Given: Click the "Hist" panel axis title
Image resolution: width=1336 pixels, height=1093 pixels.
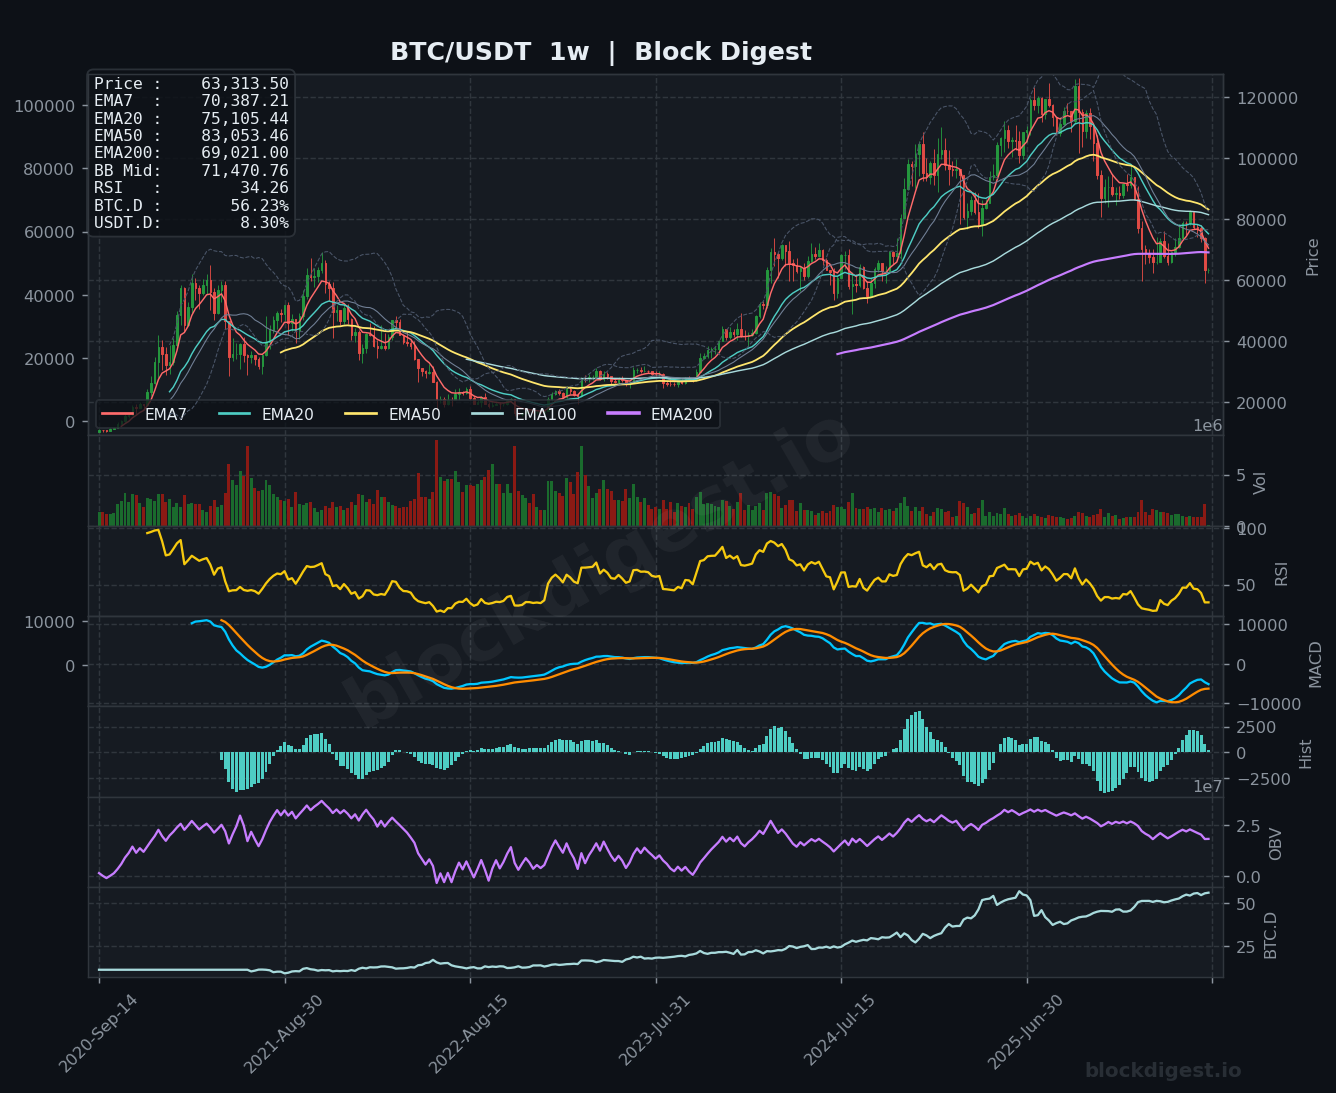Looking at the screenshot, I should [x=1305, y=754].
